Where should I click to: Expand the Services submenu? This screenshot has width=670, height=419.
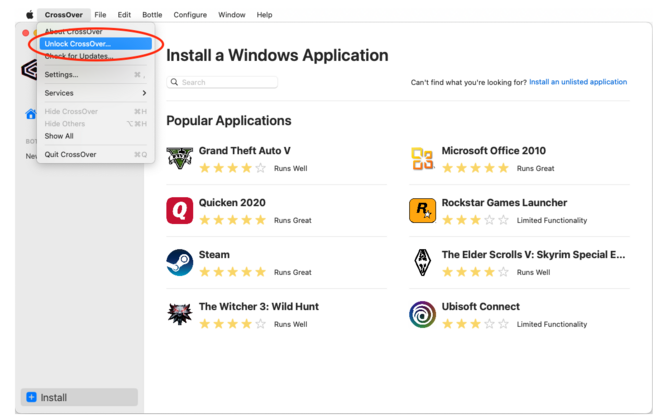(x=95, y=93)
